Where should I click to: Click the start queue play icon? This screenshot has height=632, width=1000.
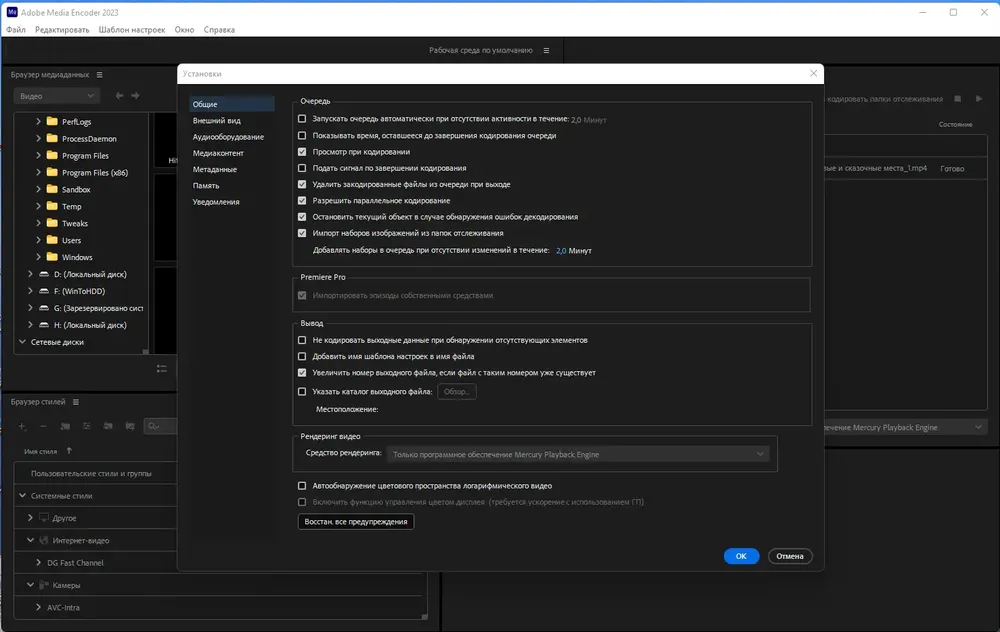coord(979,99)
